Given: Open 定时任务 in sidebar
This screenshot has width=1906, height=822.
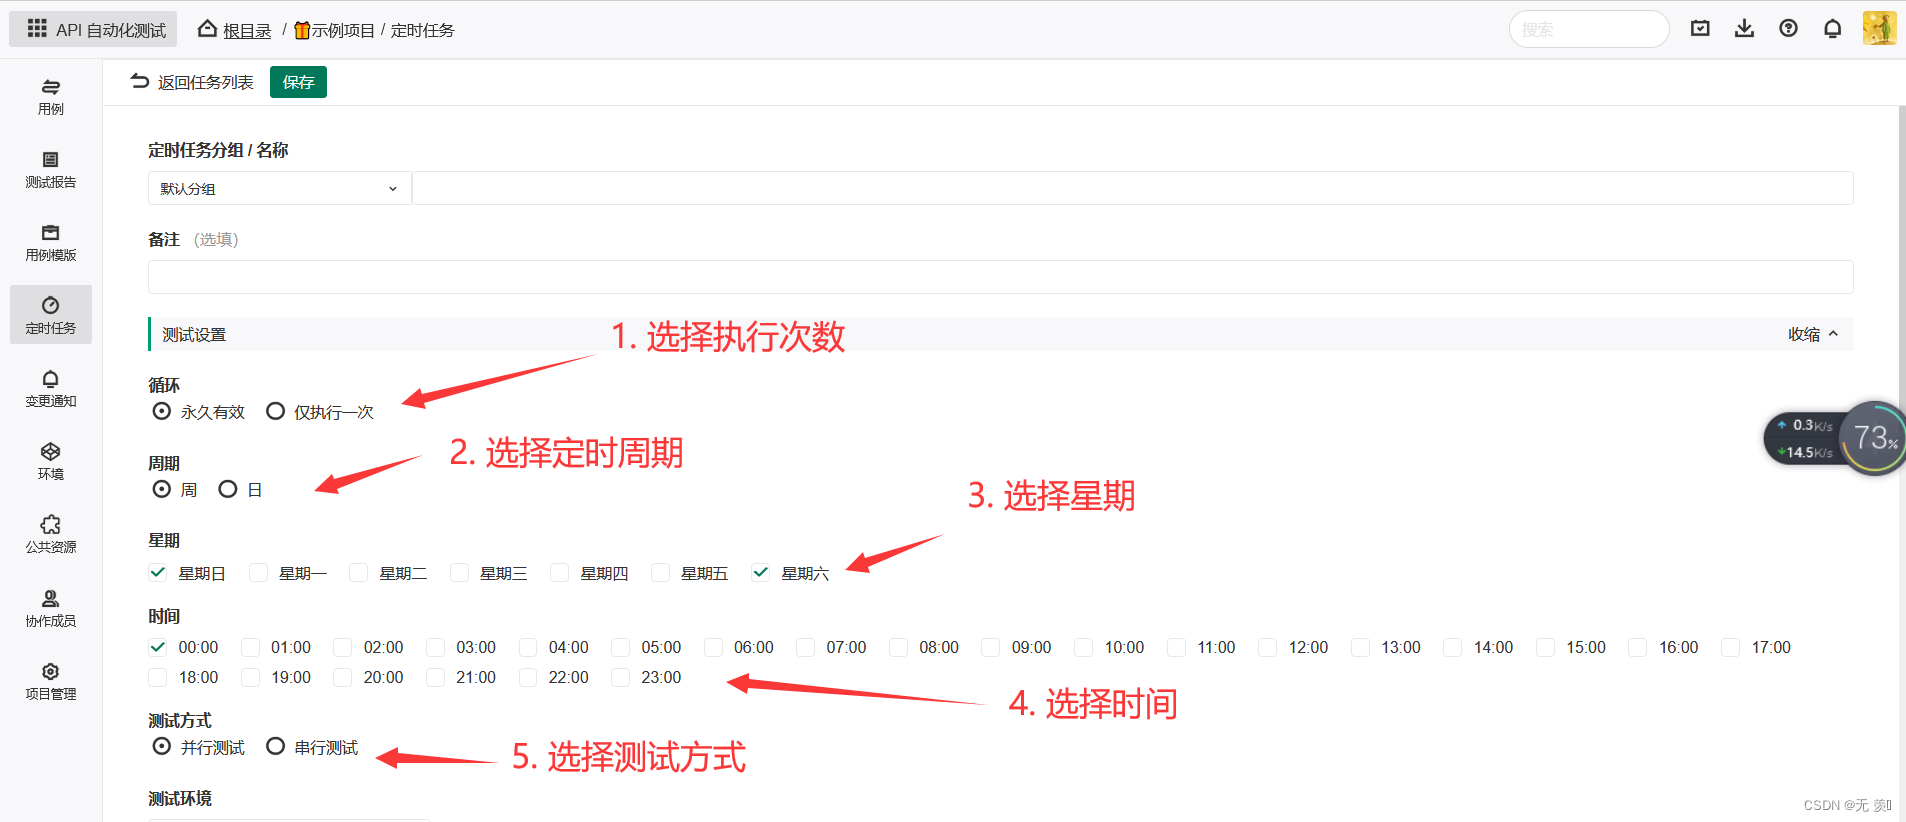Looking at the screenshot, I should point(51,315).
